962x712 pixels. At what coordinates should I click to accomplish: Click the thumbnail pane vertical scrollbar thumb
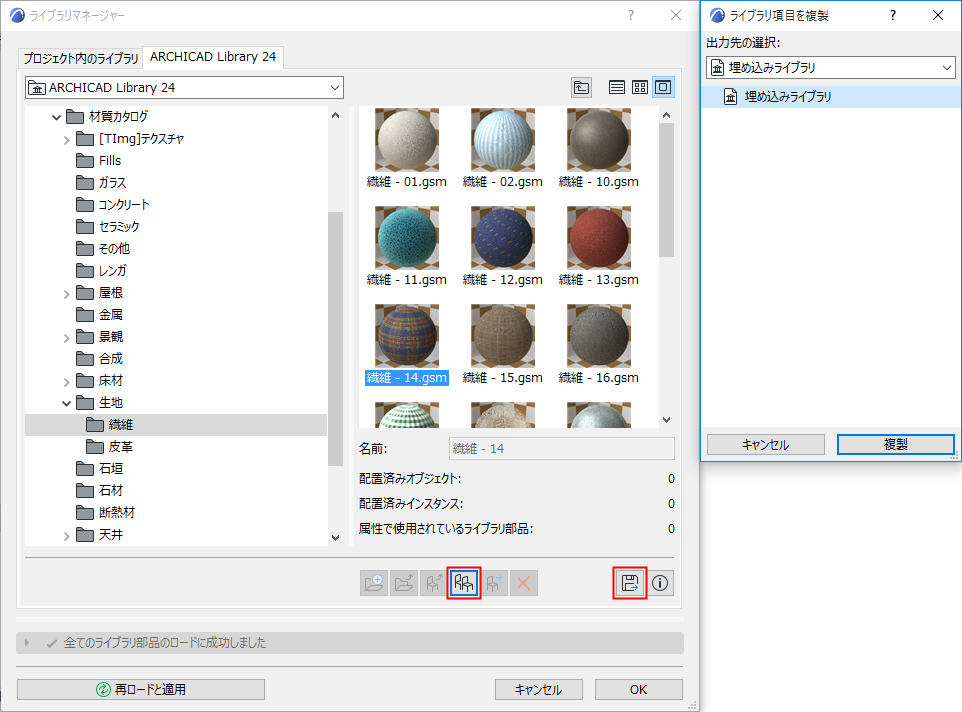coord(666,190)
